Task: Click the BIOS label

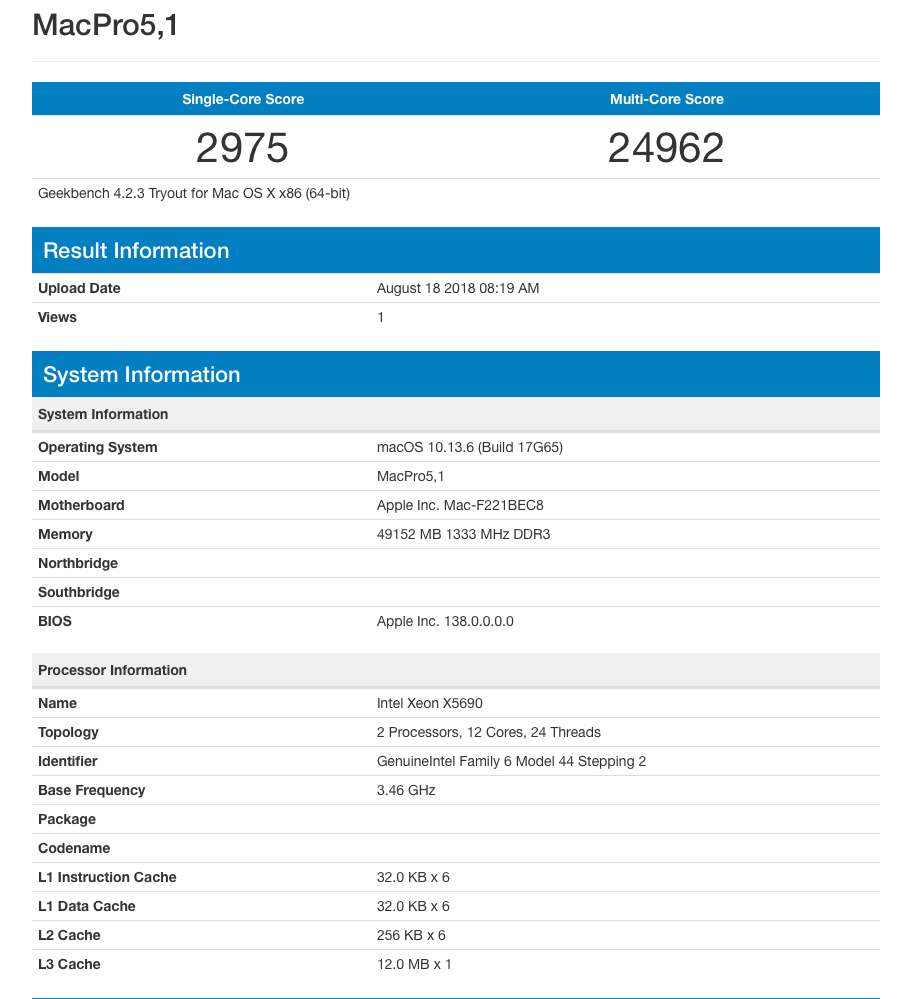Action: (55, 621)
